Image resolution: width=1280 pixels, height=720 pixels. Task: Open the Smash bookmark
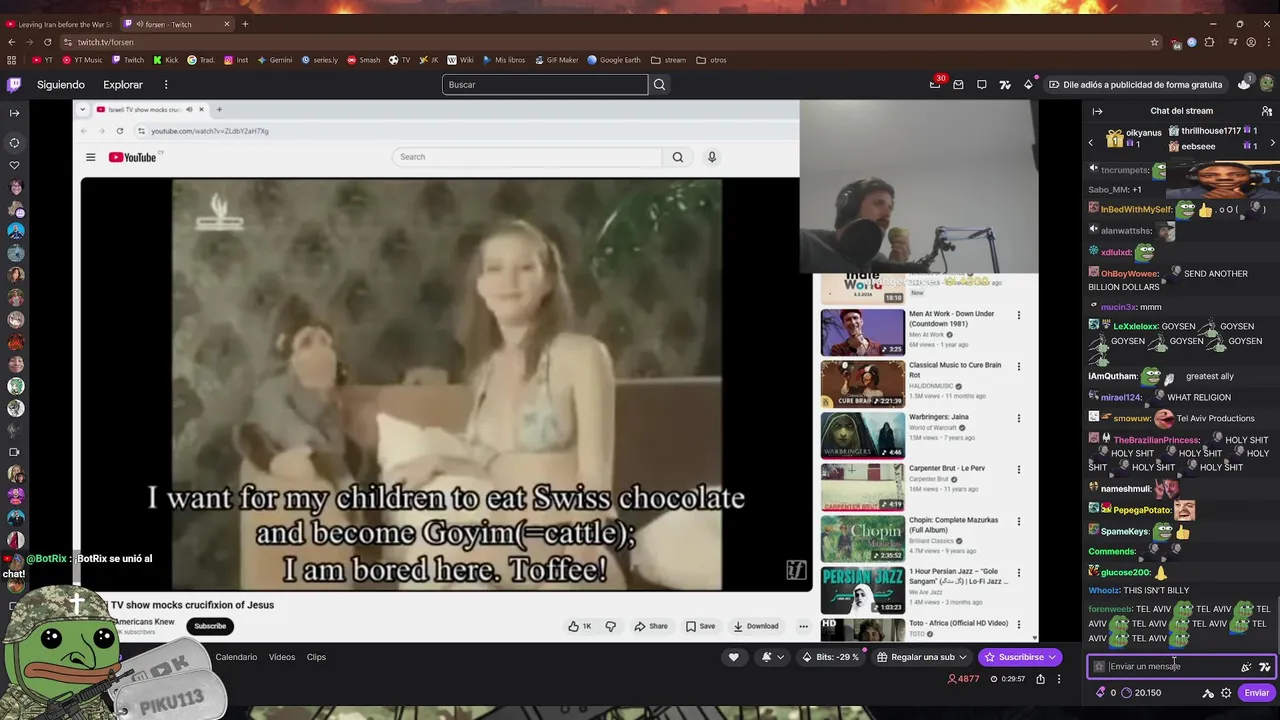click(x=364, y=60)
